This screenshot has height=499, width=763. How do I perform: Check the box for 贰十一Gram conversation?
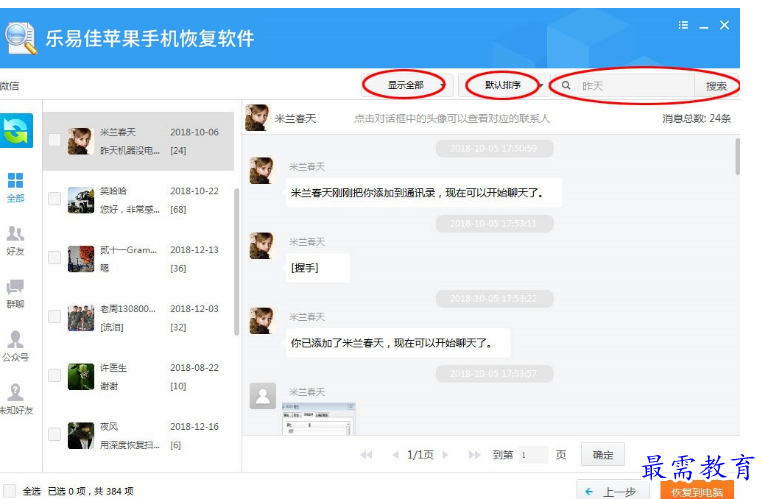[x=54, y=258]
